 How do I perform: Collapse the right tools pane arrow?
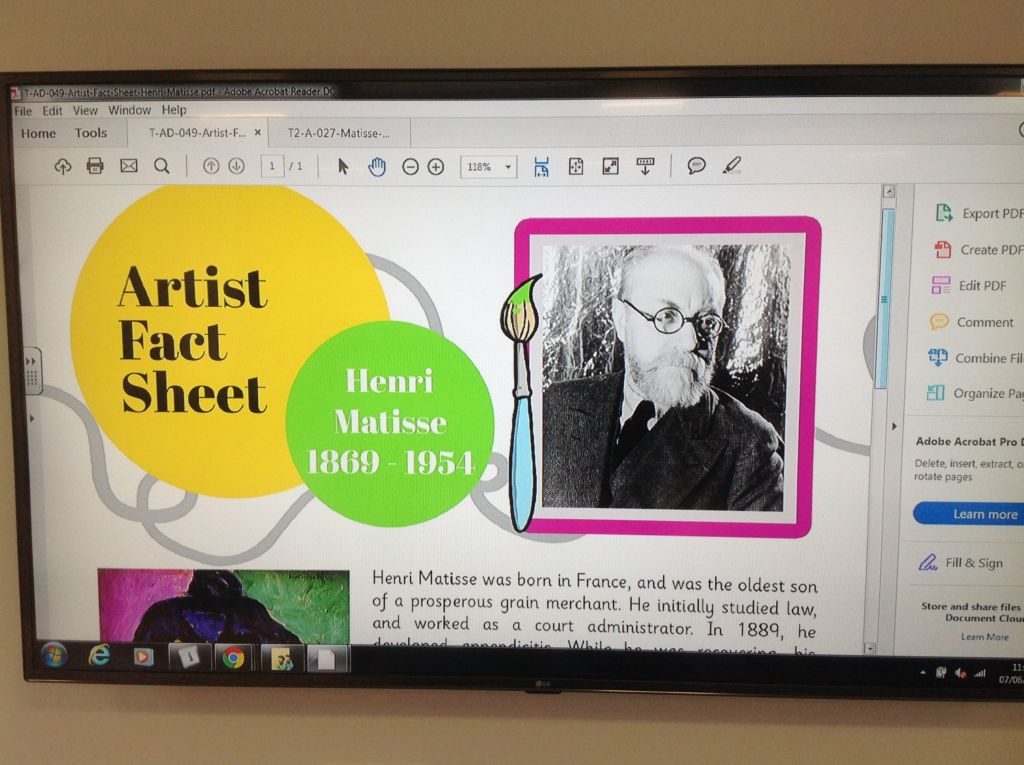click(894, 427)
